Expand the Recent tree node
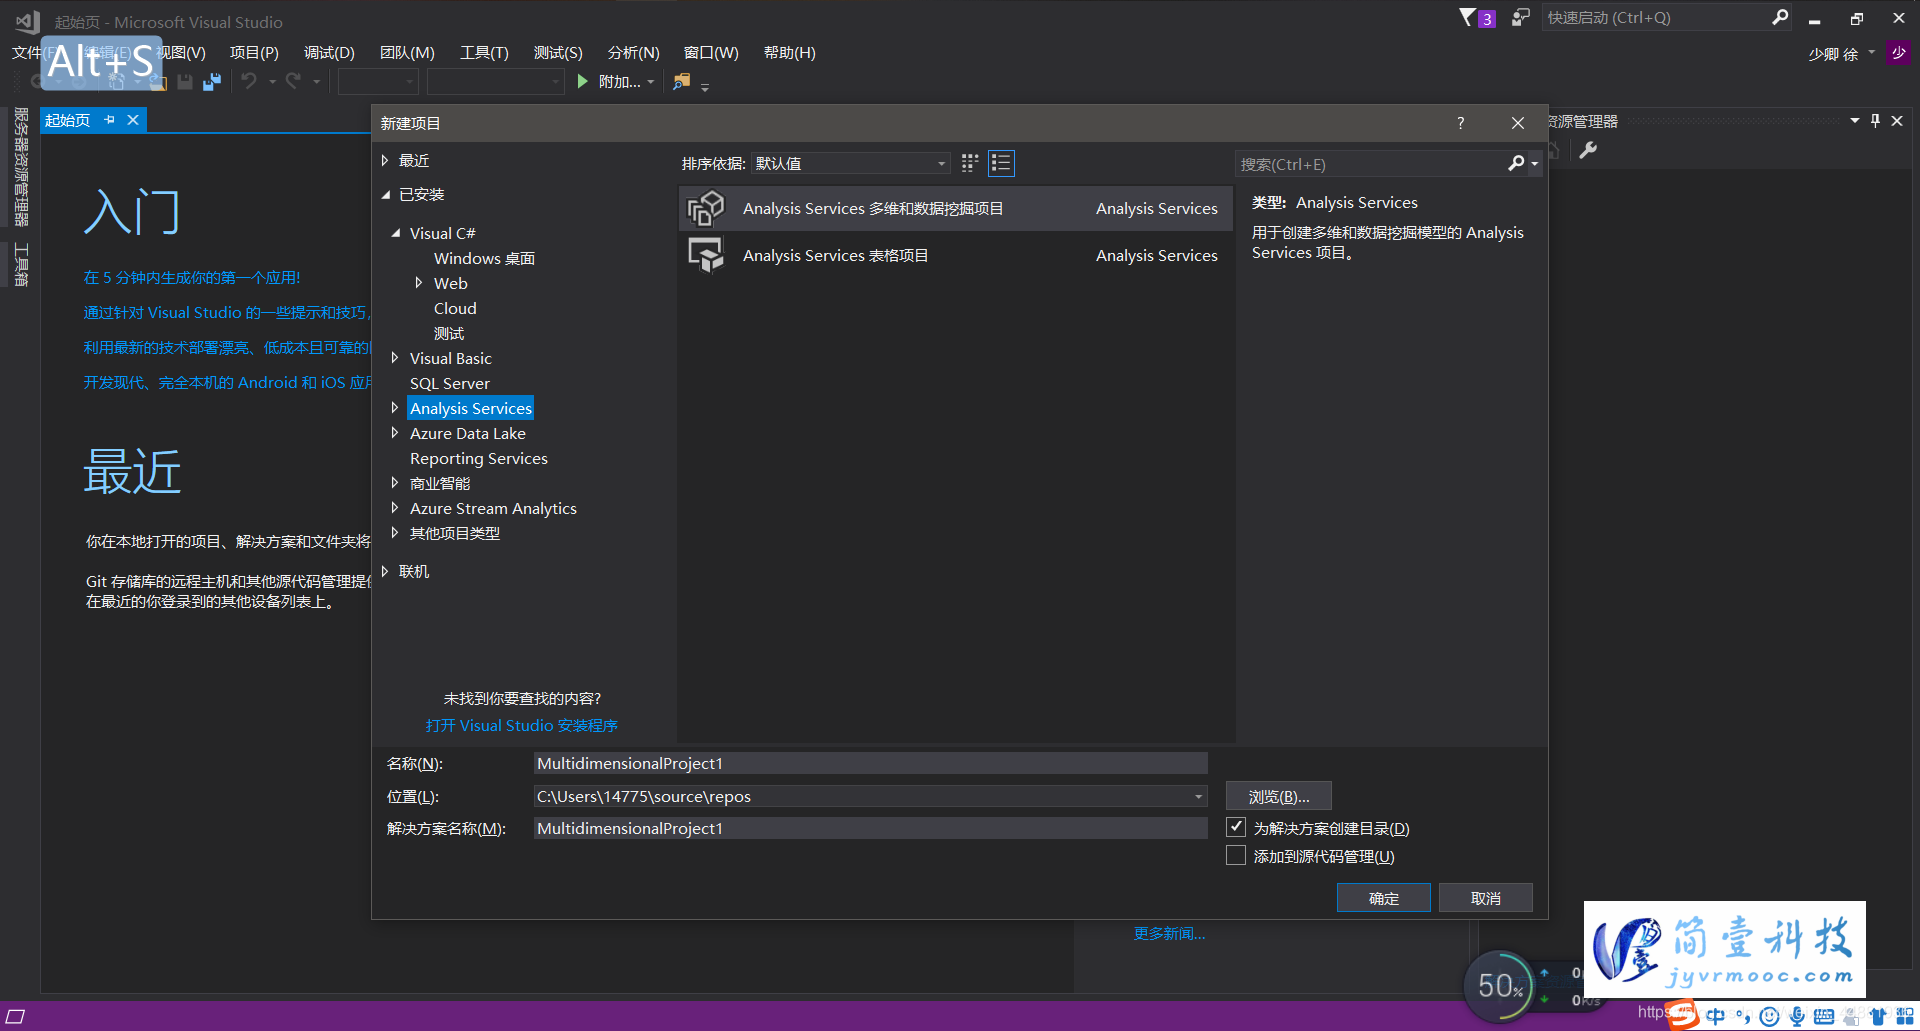The height and width of the screenshot is (1031, 1920). point(385,160)
